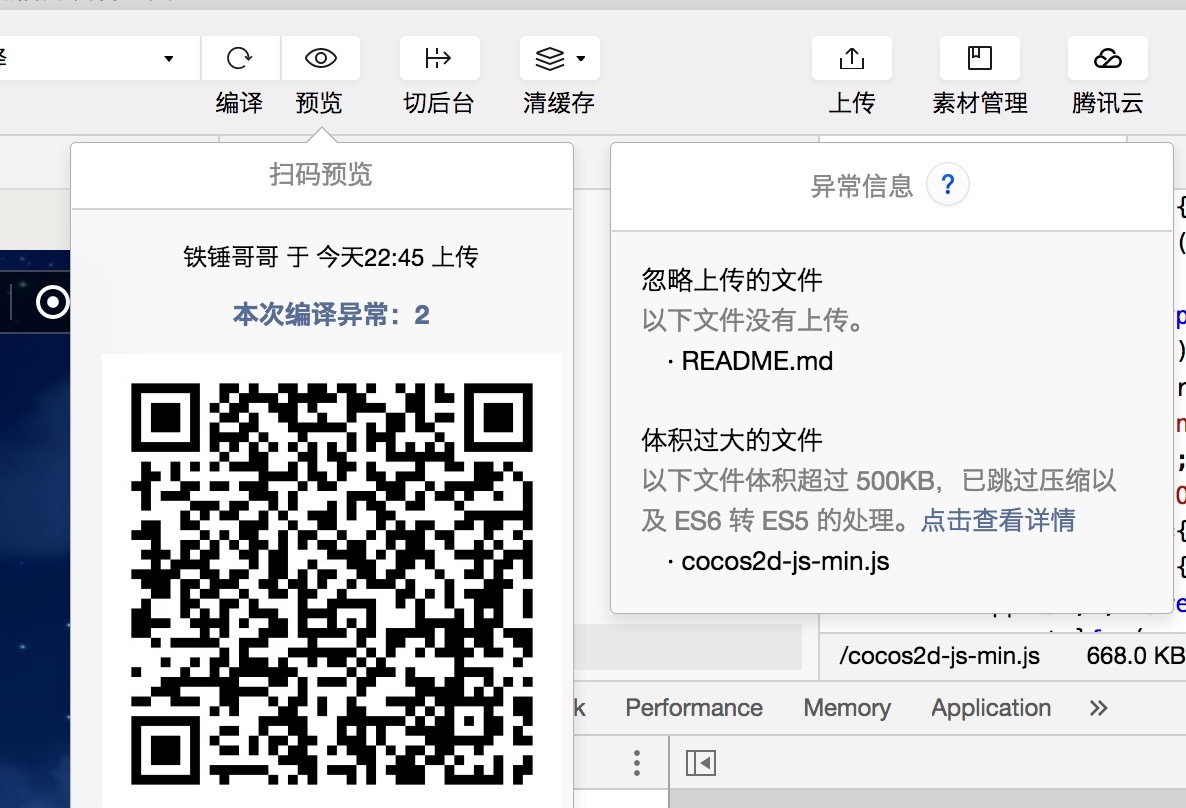The height and width of the screenshot is (808, 1186).
Task: Expand more DevTools tabs chevron
Action: (1098, 708)
